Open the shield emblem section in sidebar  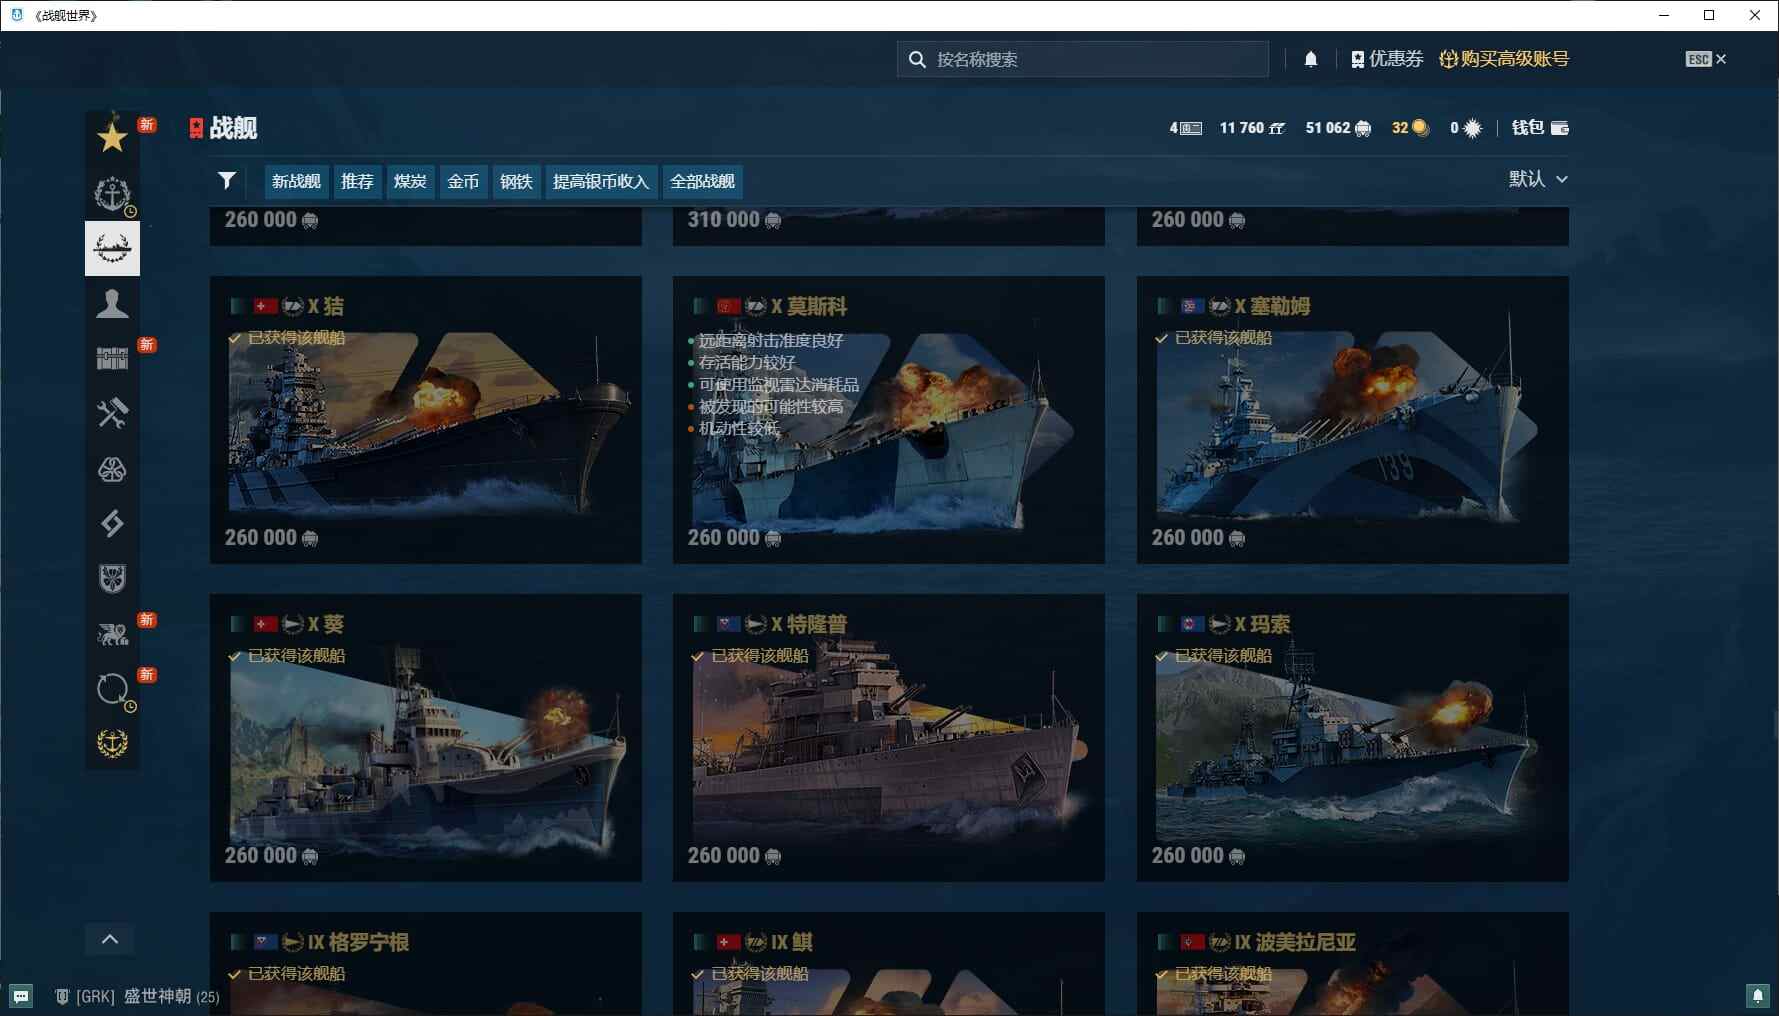pos(112,578)
